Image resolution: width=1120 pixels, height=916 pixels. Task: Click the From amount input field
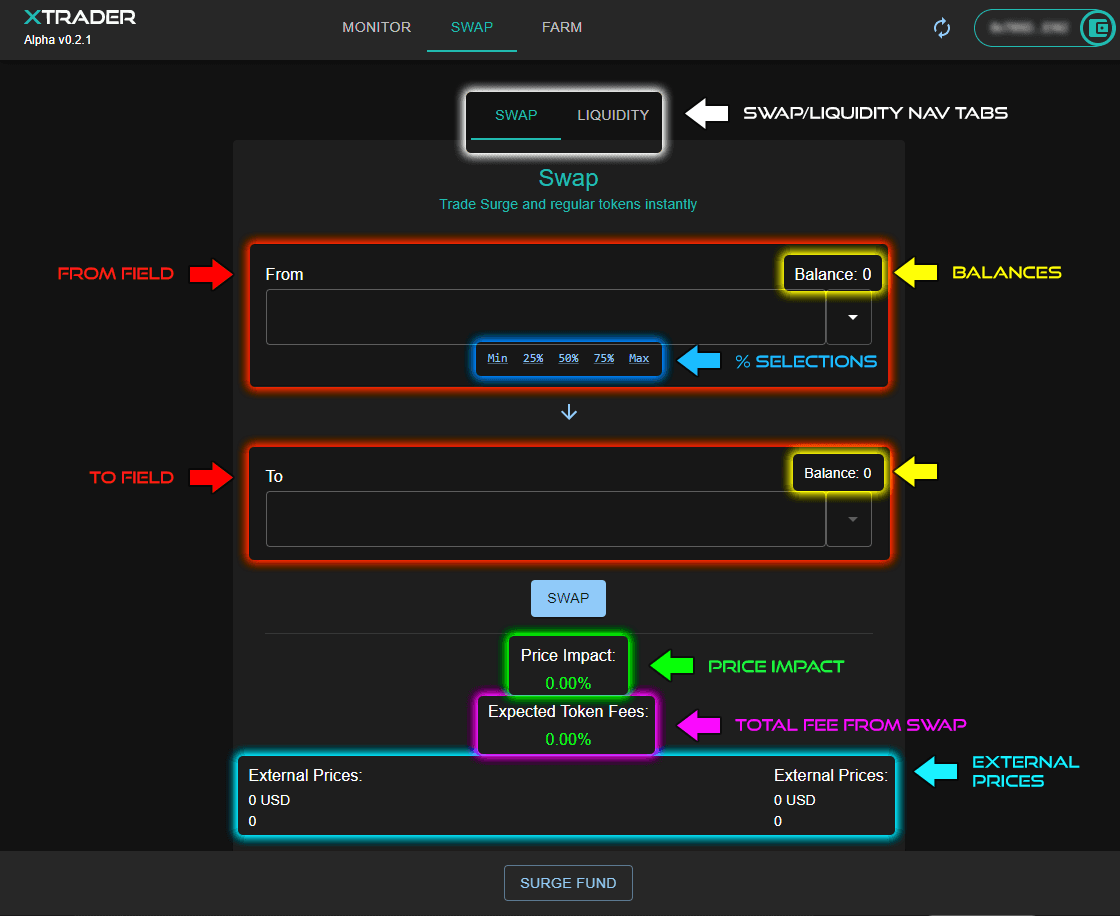(x=546, y=317)
